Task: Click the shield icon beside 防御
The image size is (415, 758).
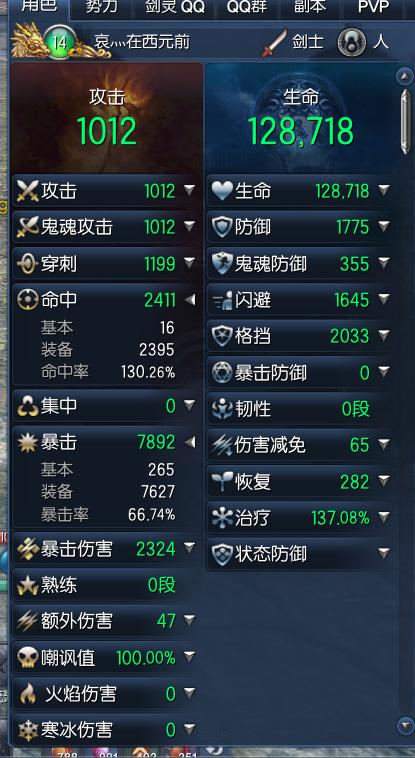Action: [x=222, y=227]
